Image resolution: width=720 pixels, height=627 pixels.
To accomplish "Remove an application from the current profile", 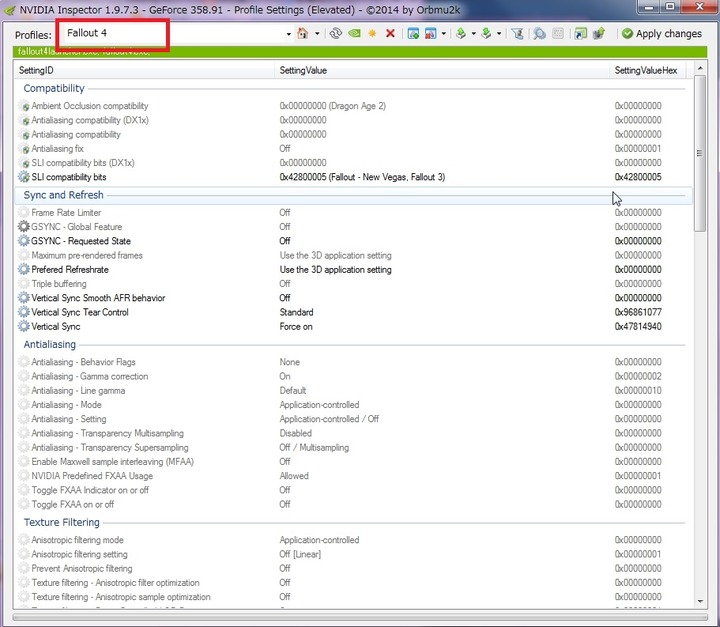I will coord(431,33).
